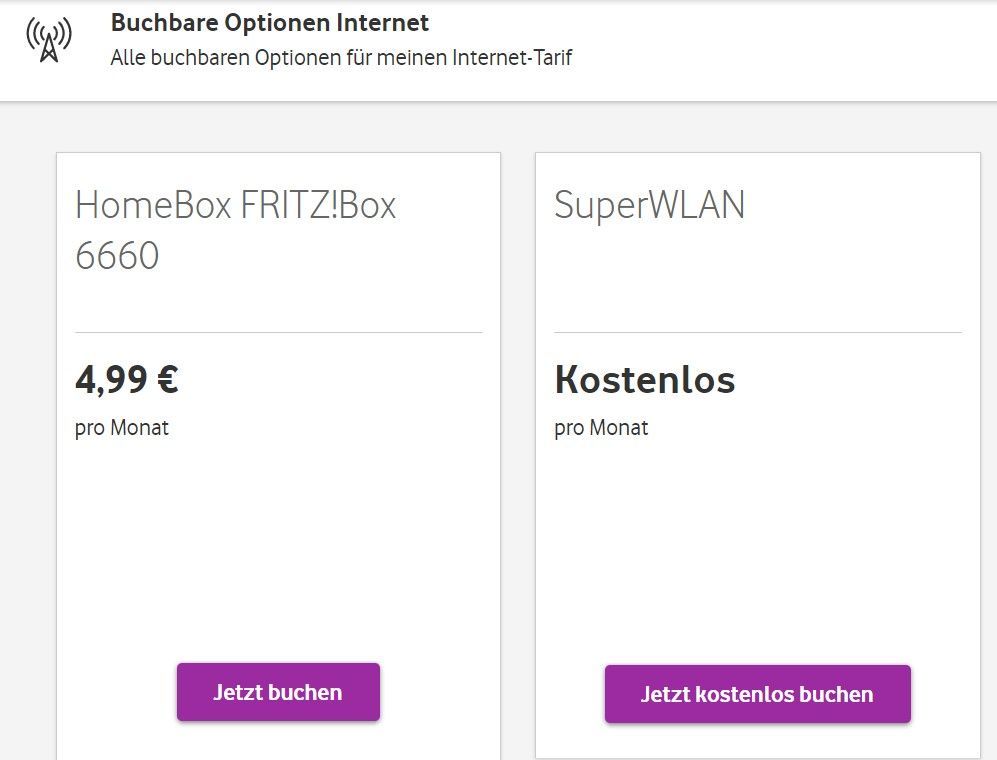Click the divider line in the SuperWLAN card
This screenshot has width=997, height=760.
[x=757, y=332]
